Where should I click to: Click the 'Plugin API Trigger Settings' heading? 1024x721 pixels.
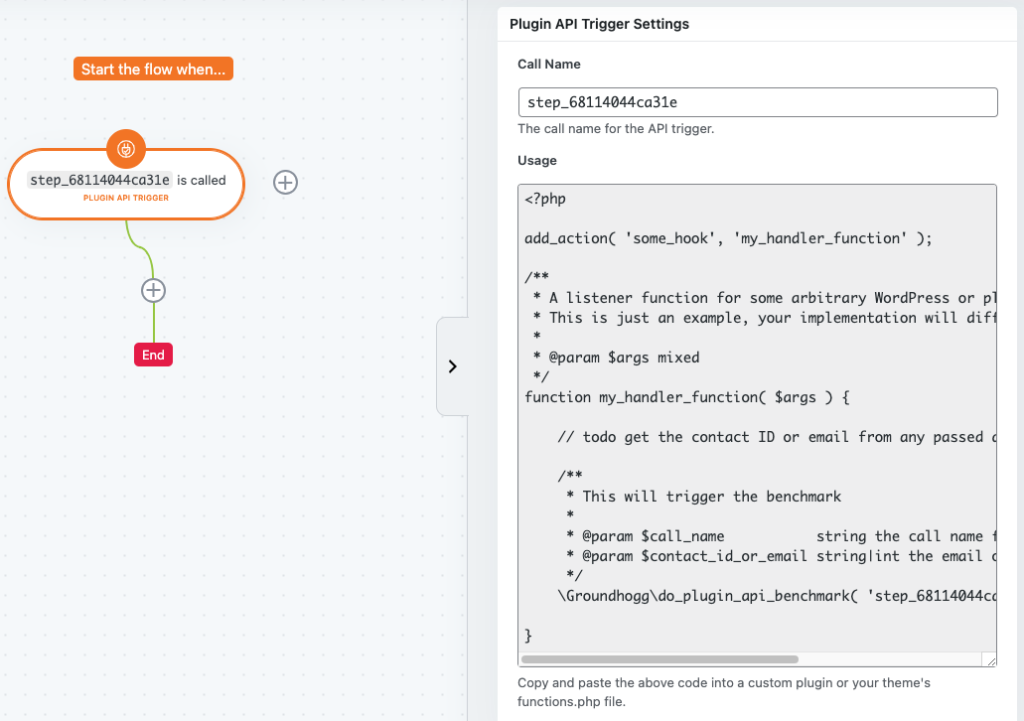click(x=599, y=24)
